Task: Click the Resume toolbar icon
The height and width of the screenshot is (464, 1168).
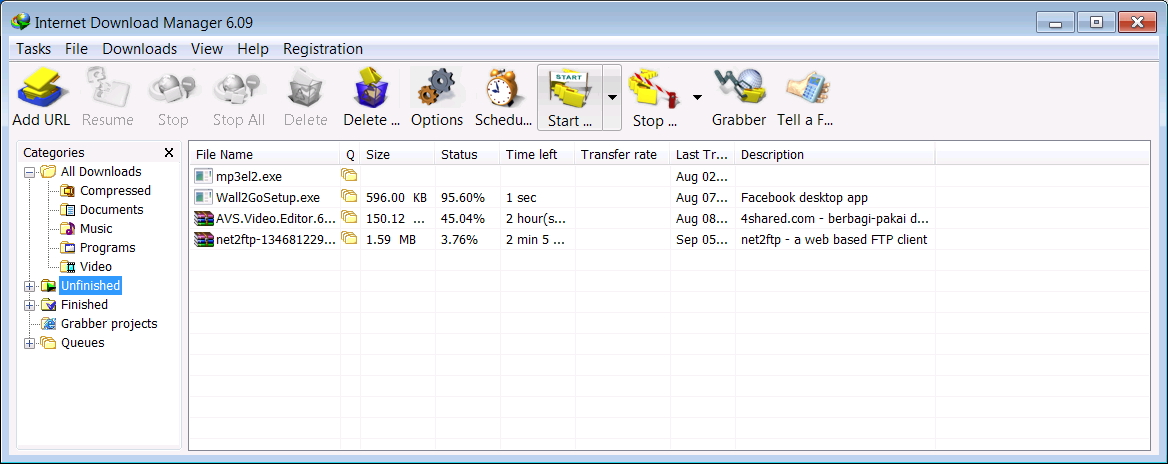Action: [x=108, y=88]
